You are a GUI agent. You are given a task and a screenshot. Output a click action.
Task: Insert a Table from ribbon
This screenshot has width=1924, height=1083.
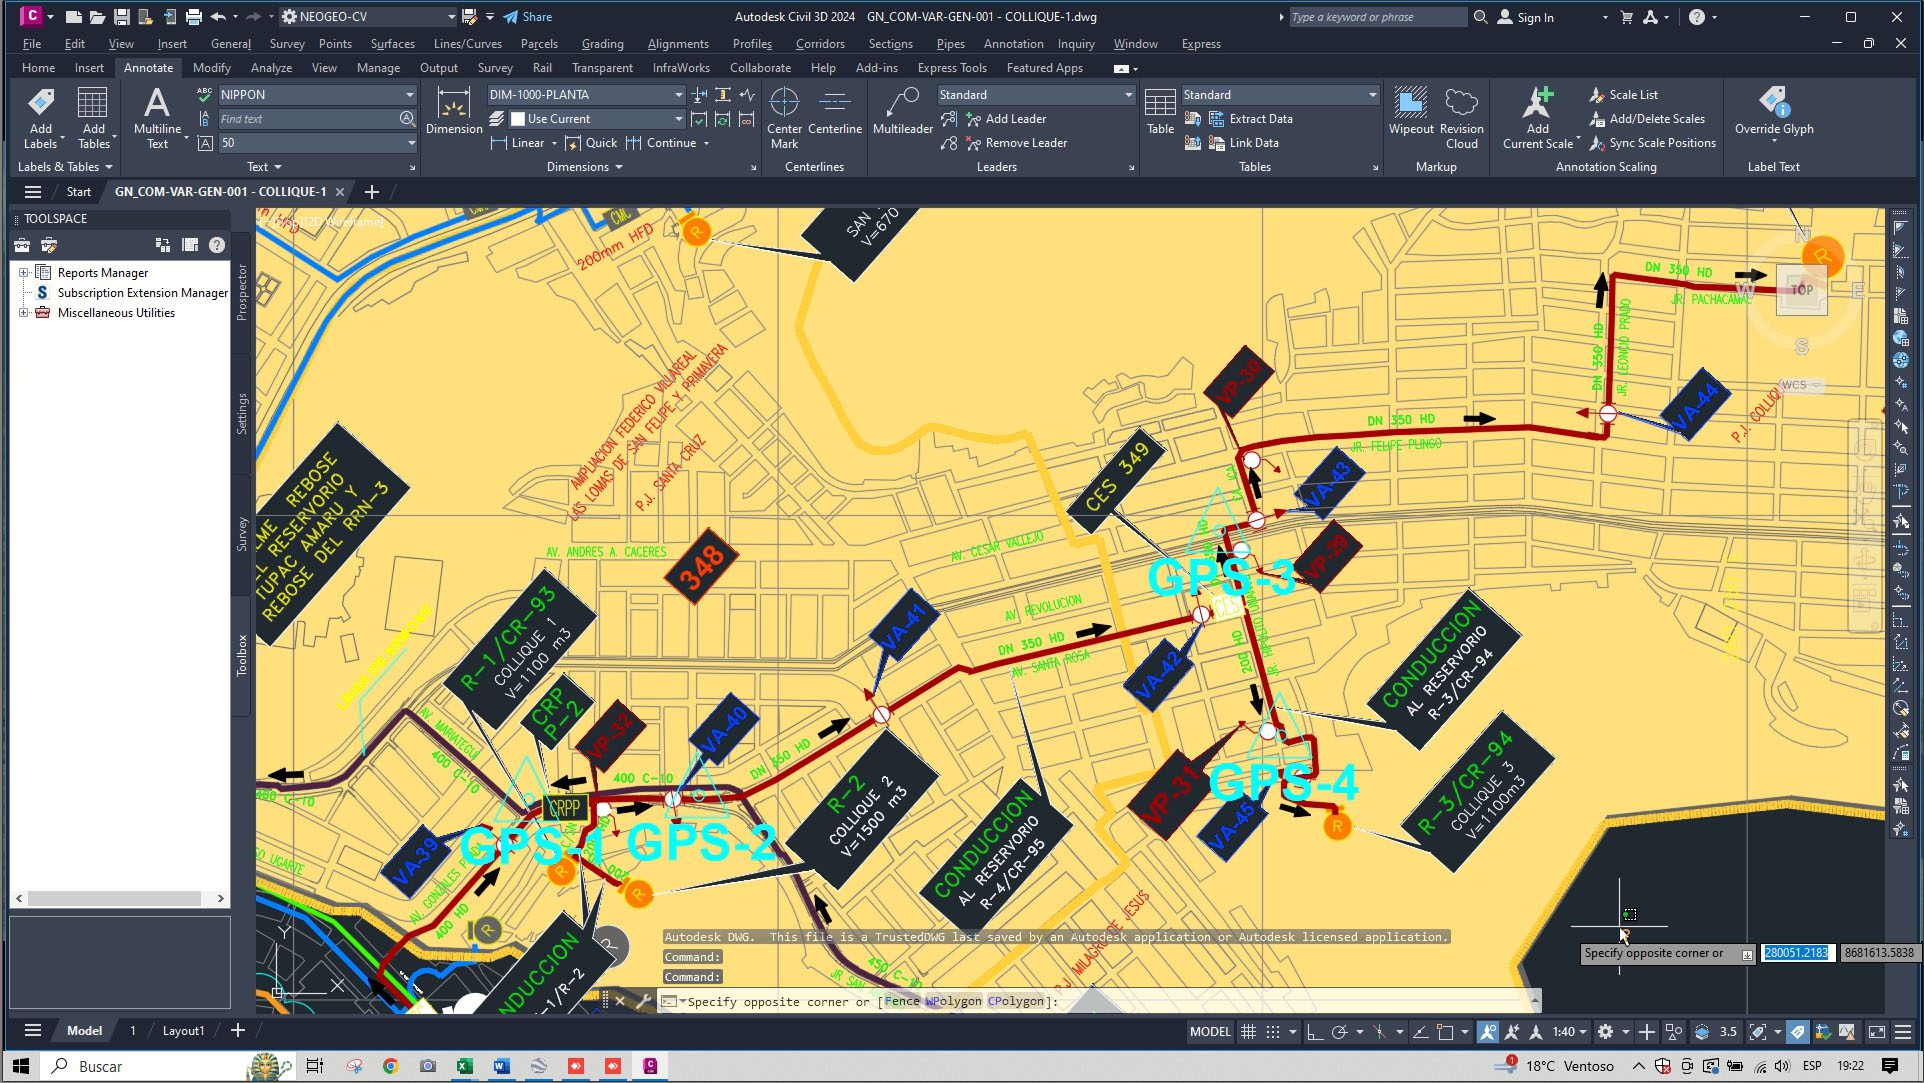[x=1160, y=104]
